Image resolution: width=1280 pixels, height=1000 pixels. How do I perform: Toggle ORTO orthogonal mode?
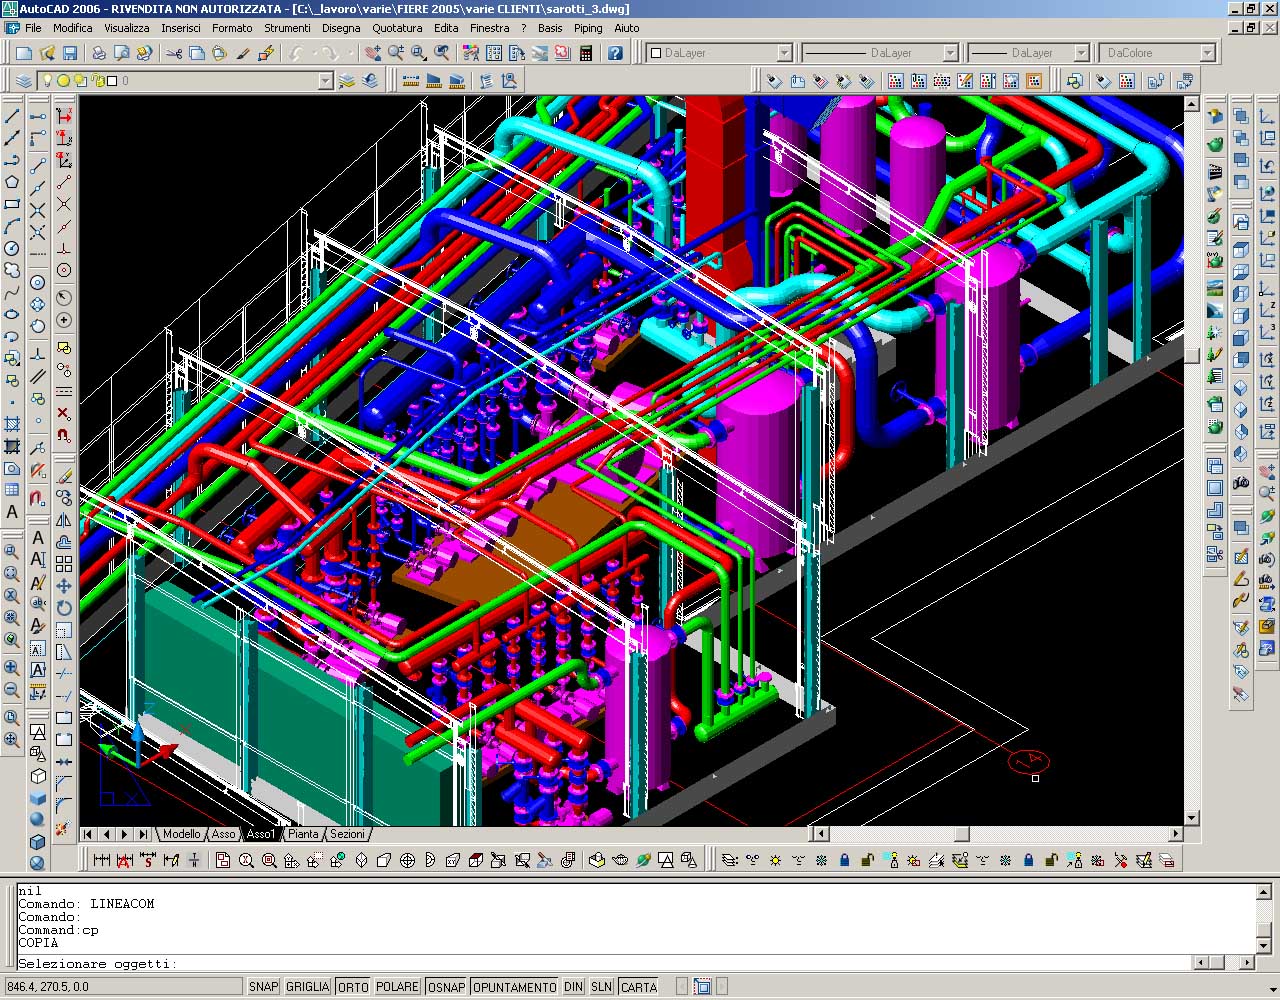pyautogui.click(x=353, y=987)
